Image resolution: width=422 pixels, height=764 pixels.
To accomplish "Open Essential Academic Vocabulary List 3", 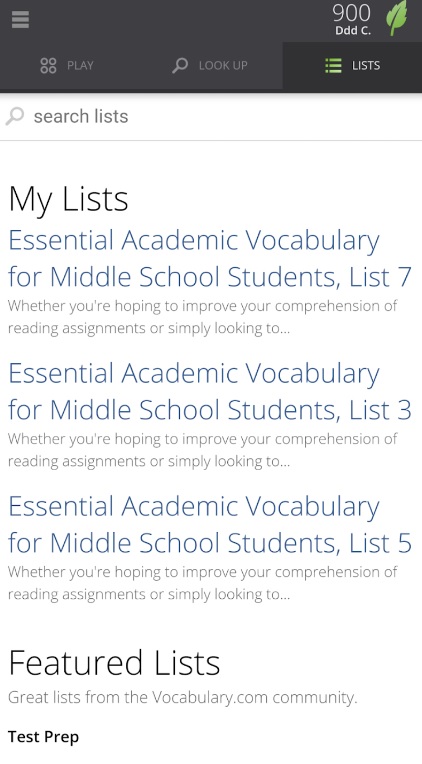I will (x=210, y=391).
